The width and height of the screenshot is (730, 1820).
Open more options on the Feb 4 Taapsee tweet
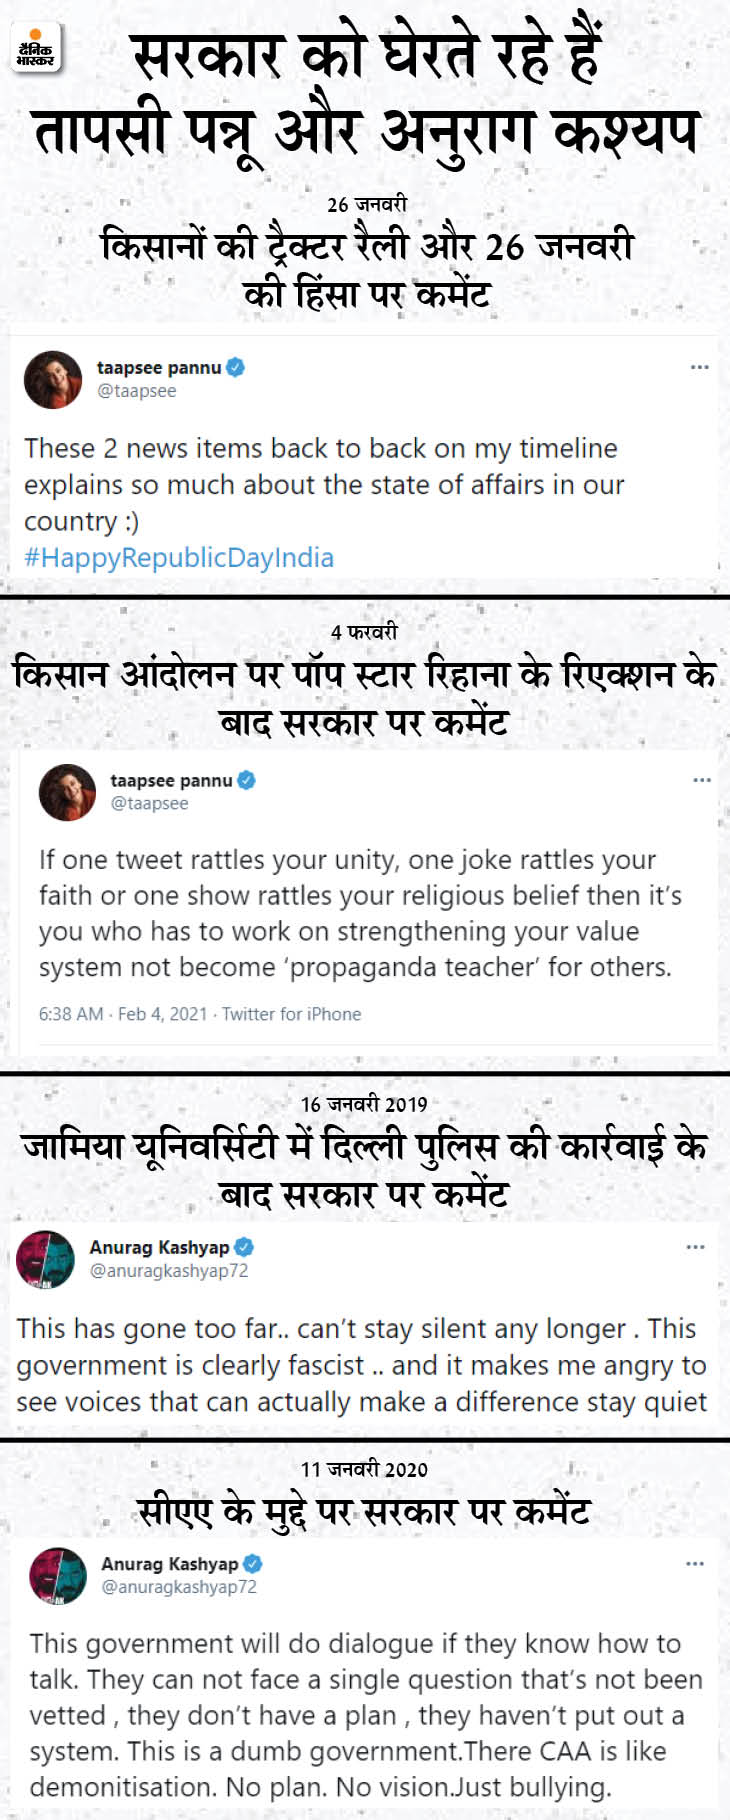pyautogui.click(x=702, y=779)
